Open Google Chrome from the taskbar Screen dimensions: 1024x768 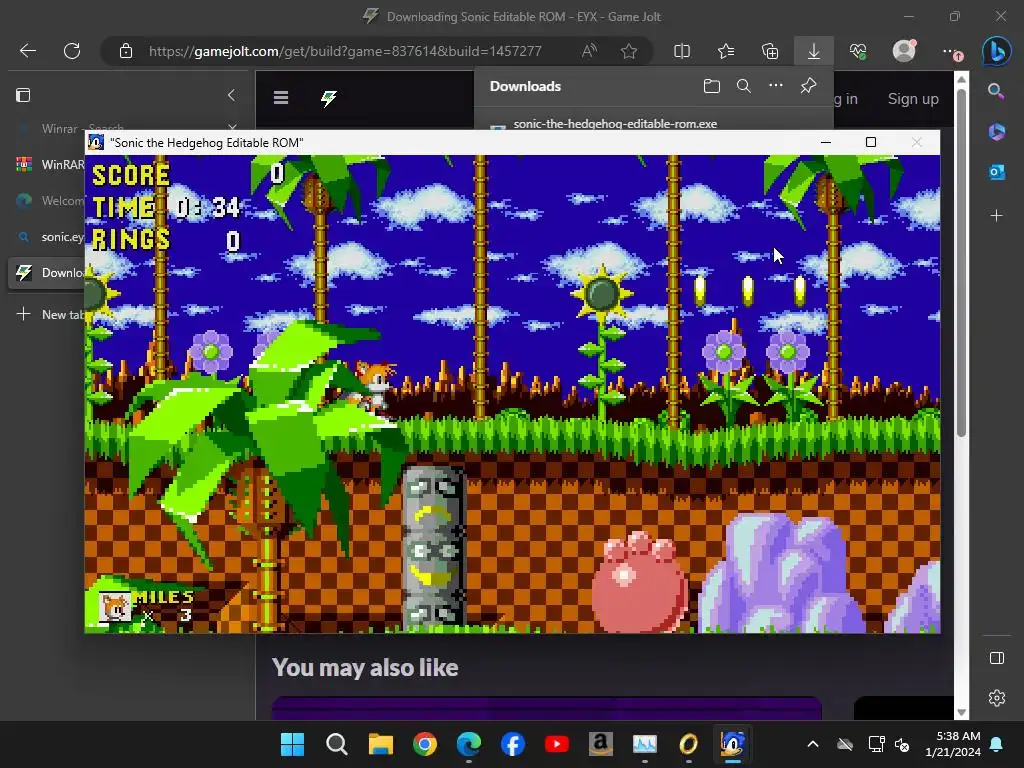424,744
